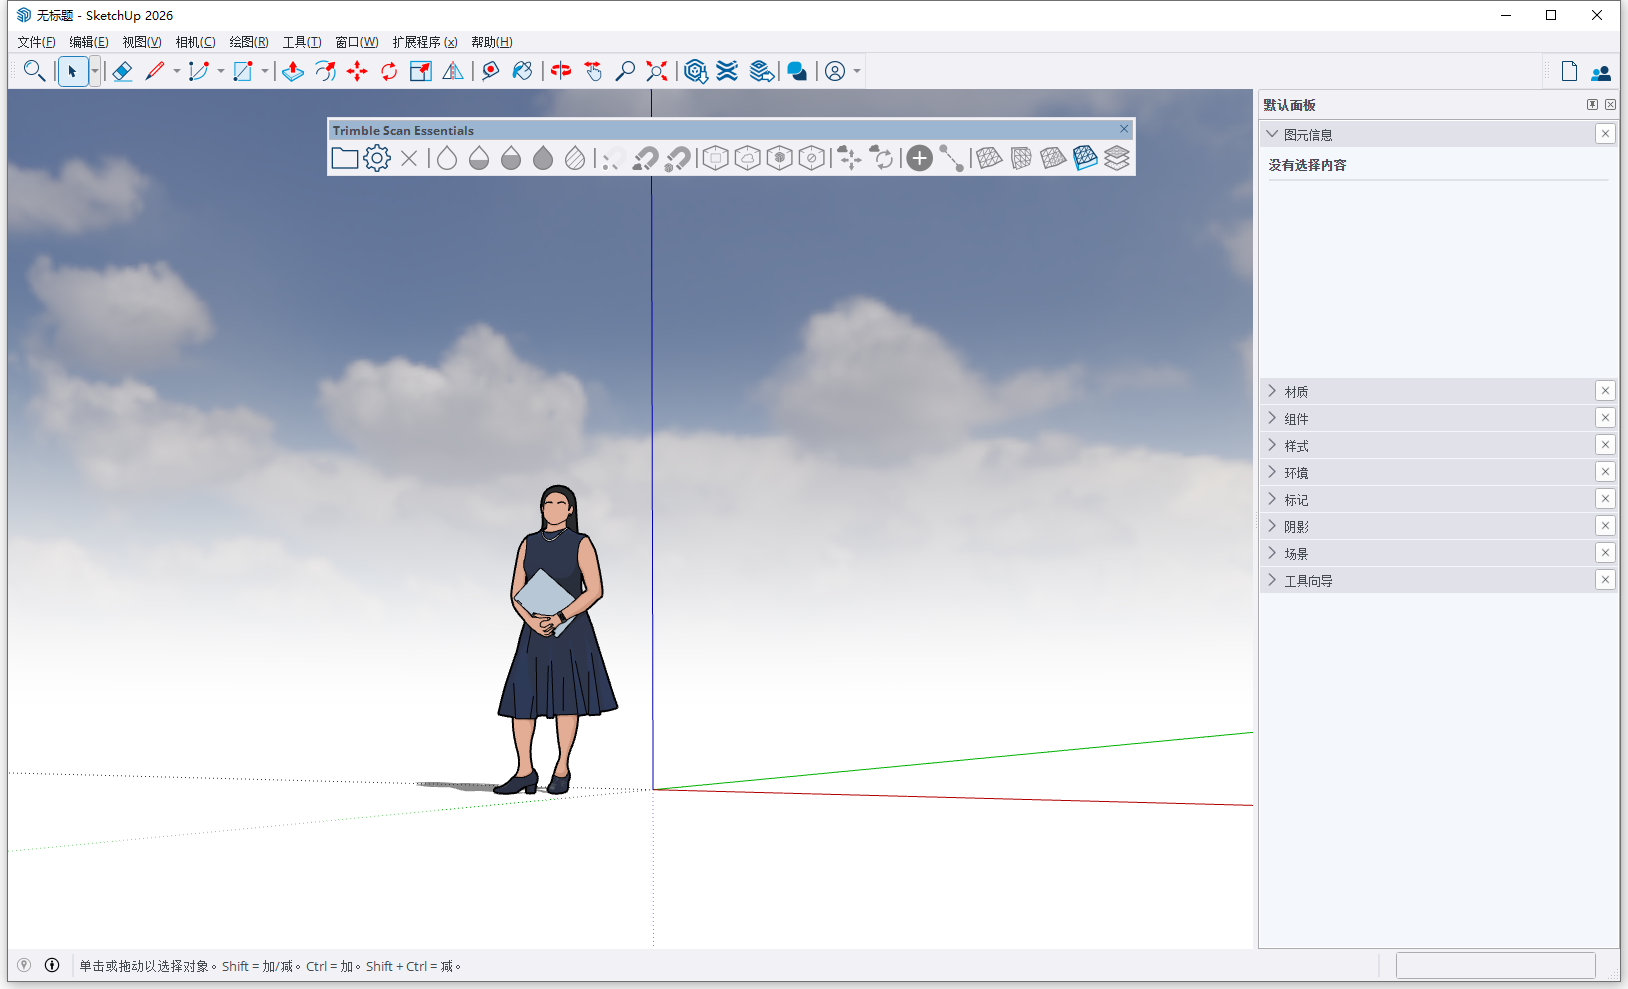Open the Tape Measure tool
The image size is (1628, 989).
pos(490,71)
